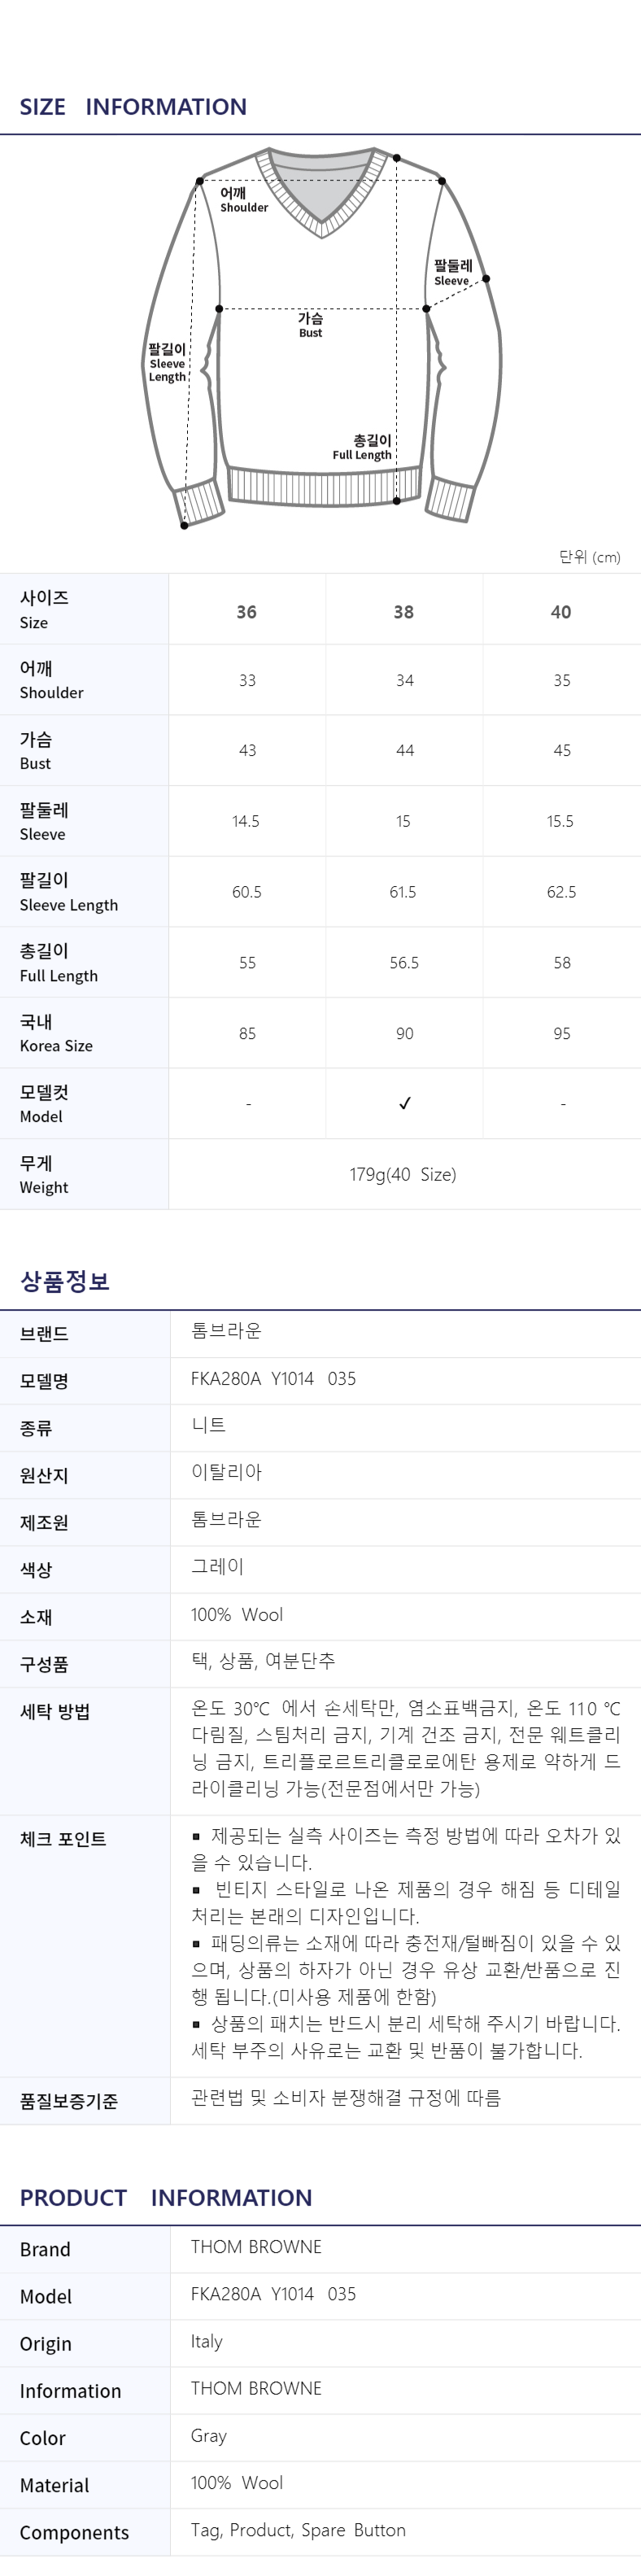This screenshot has height=2576, width=641.
Task: Click the model cut checkmark under size 38
Action: point(404,1103)
